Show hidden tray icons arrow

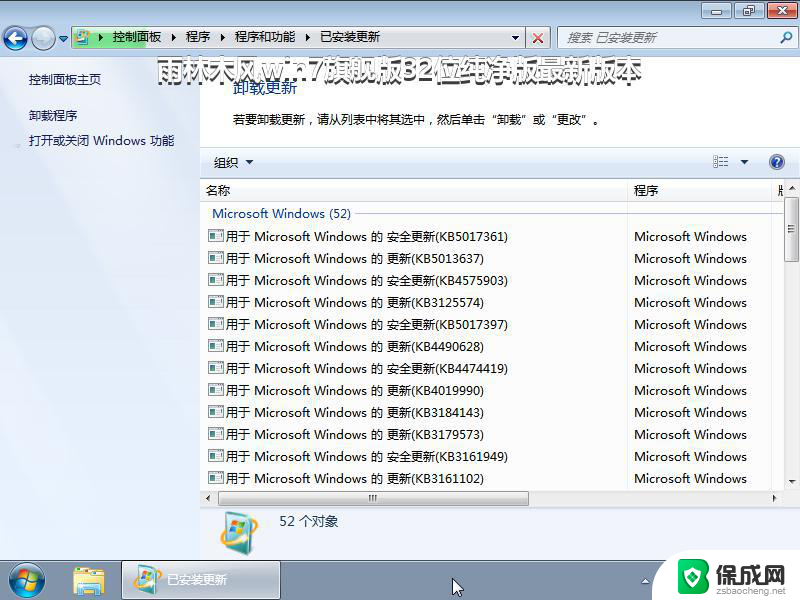pos(645,581)
